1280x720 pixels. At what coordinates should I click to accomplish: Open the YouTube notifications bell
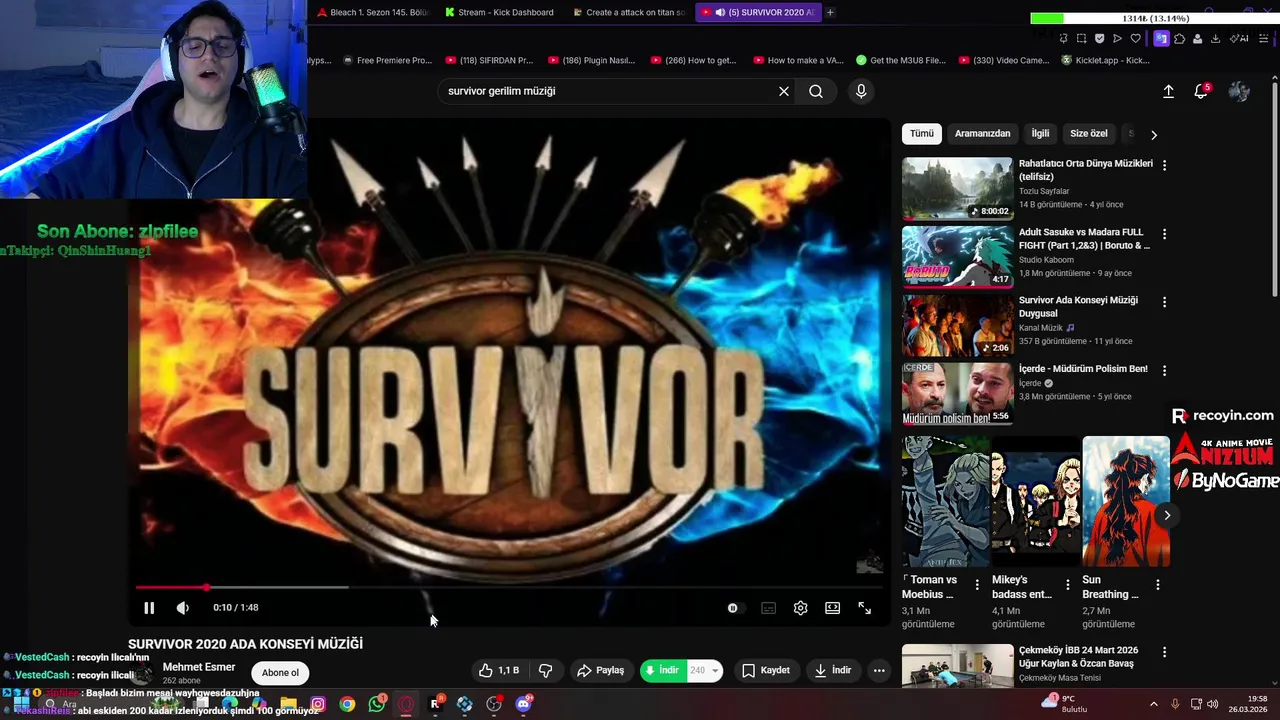1201,91
